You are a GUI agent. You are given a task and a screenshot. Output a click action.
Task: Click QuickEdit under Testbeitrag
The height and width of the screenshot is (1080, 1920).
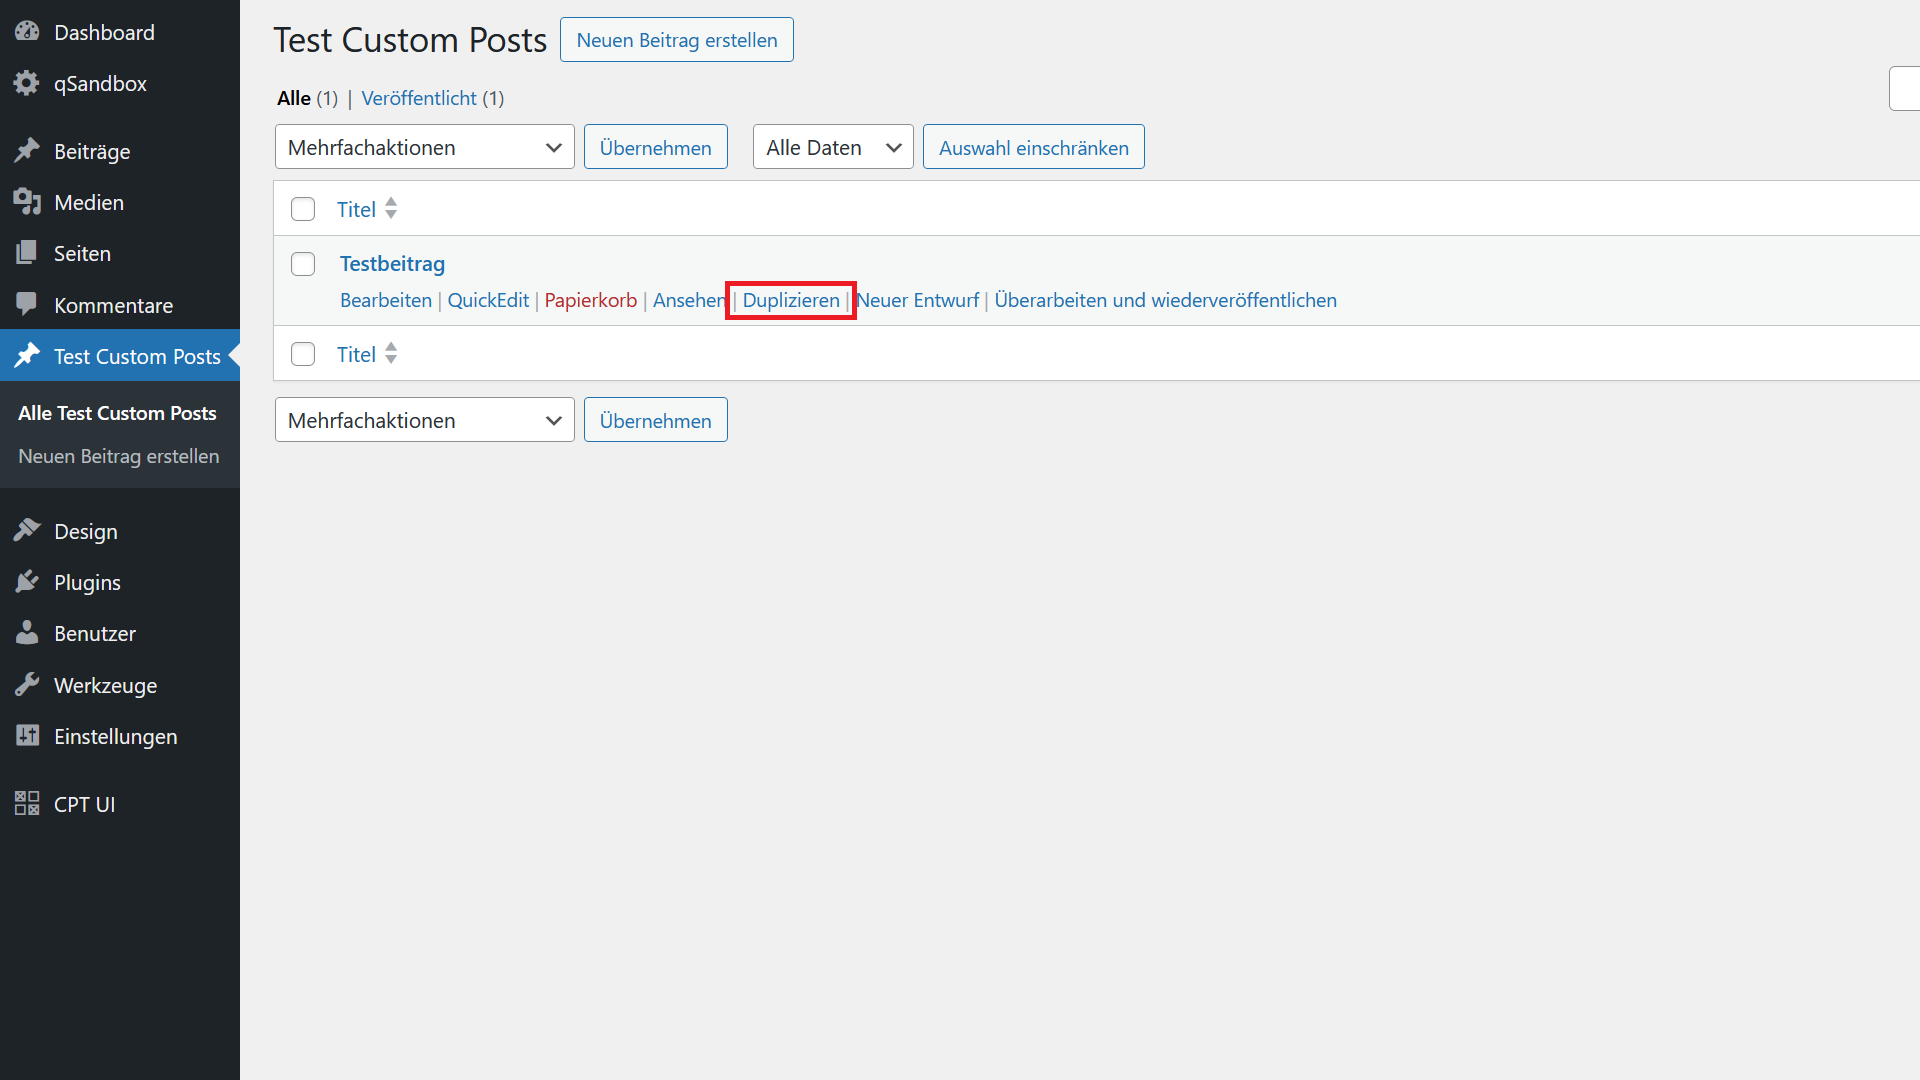coord(488,300)
